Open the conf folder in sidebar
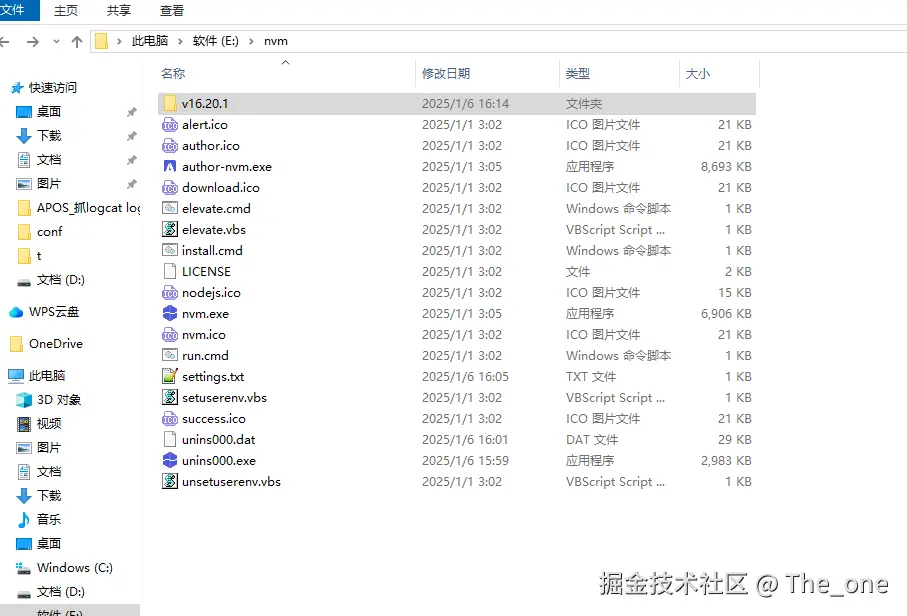Viewport: 907px width, 616px height. 49,232
